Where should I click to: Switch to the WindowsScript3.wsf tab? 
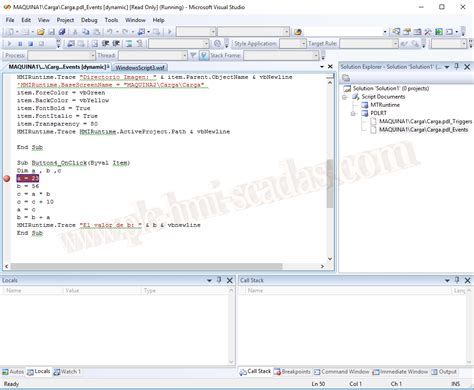point(140,67)
